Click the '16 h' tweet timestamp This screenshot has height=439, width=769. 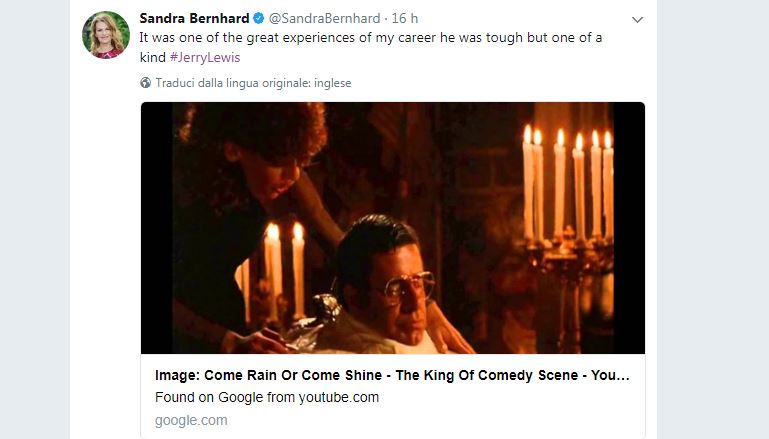(x=405, y=19)
